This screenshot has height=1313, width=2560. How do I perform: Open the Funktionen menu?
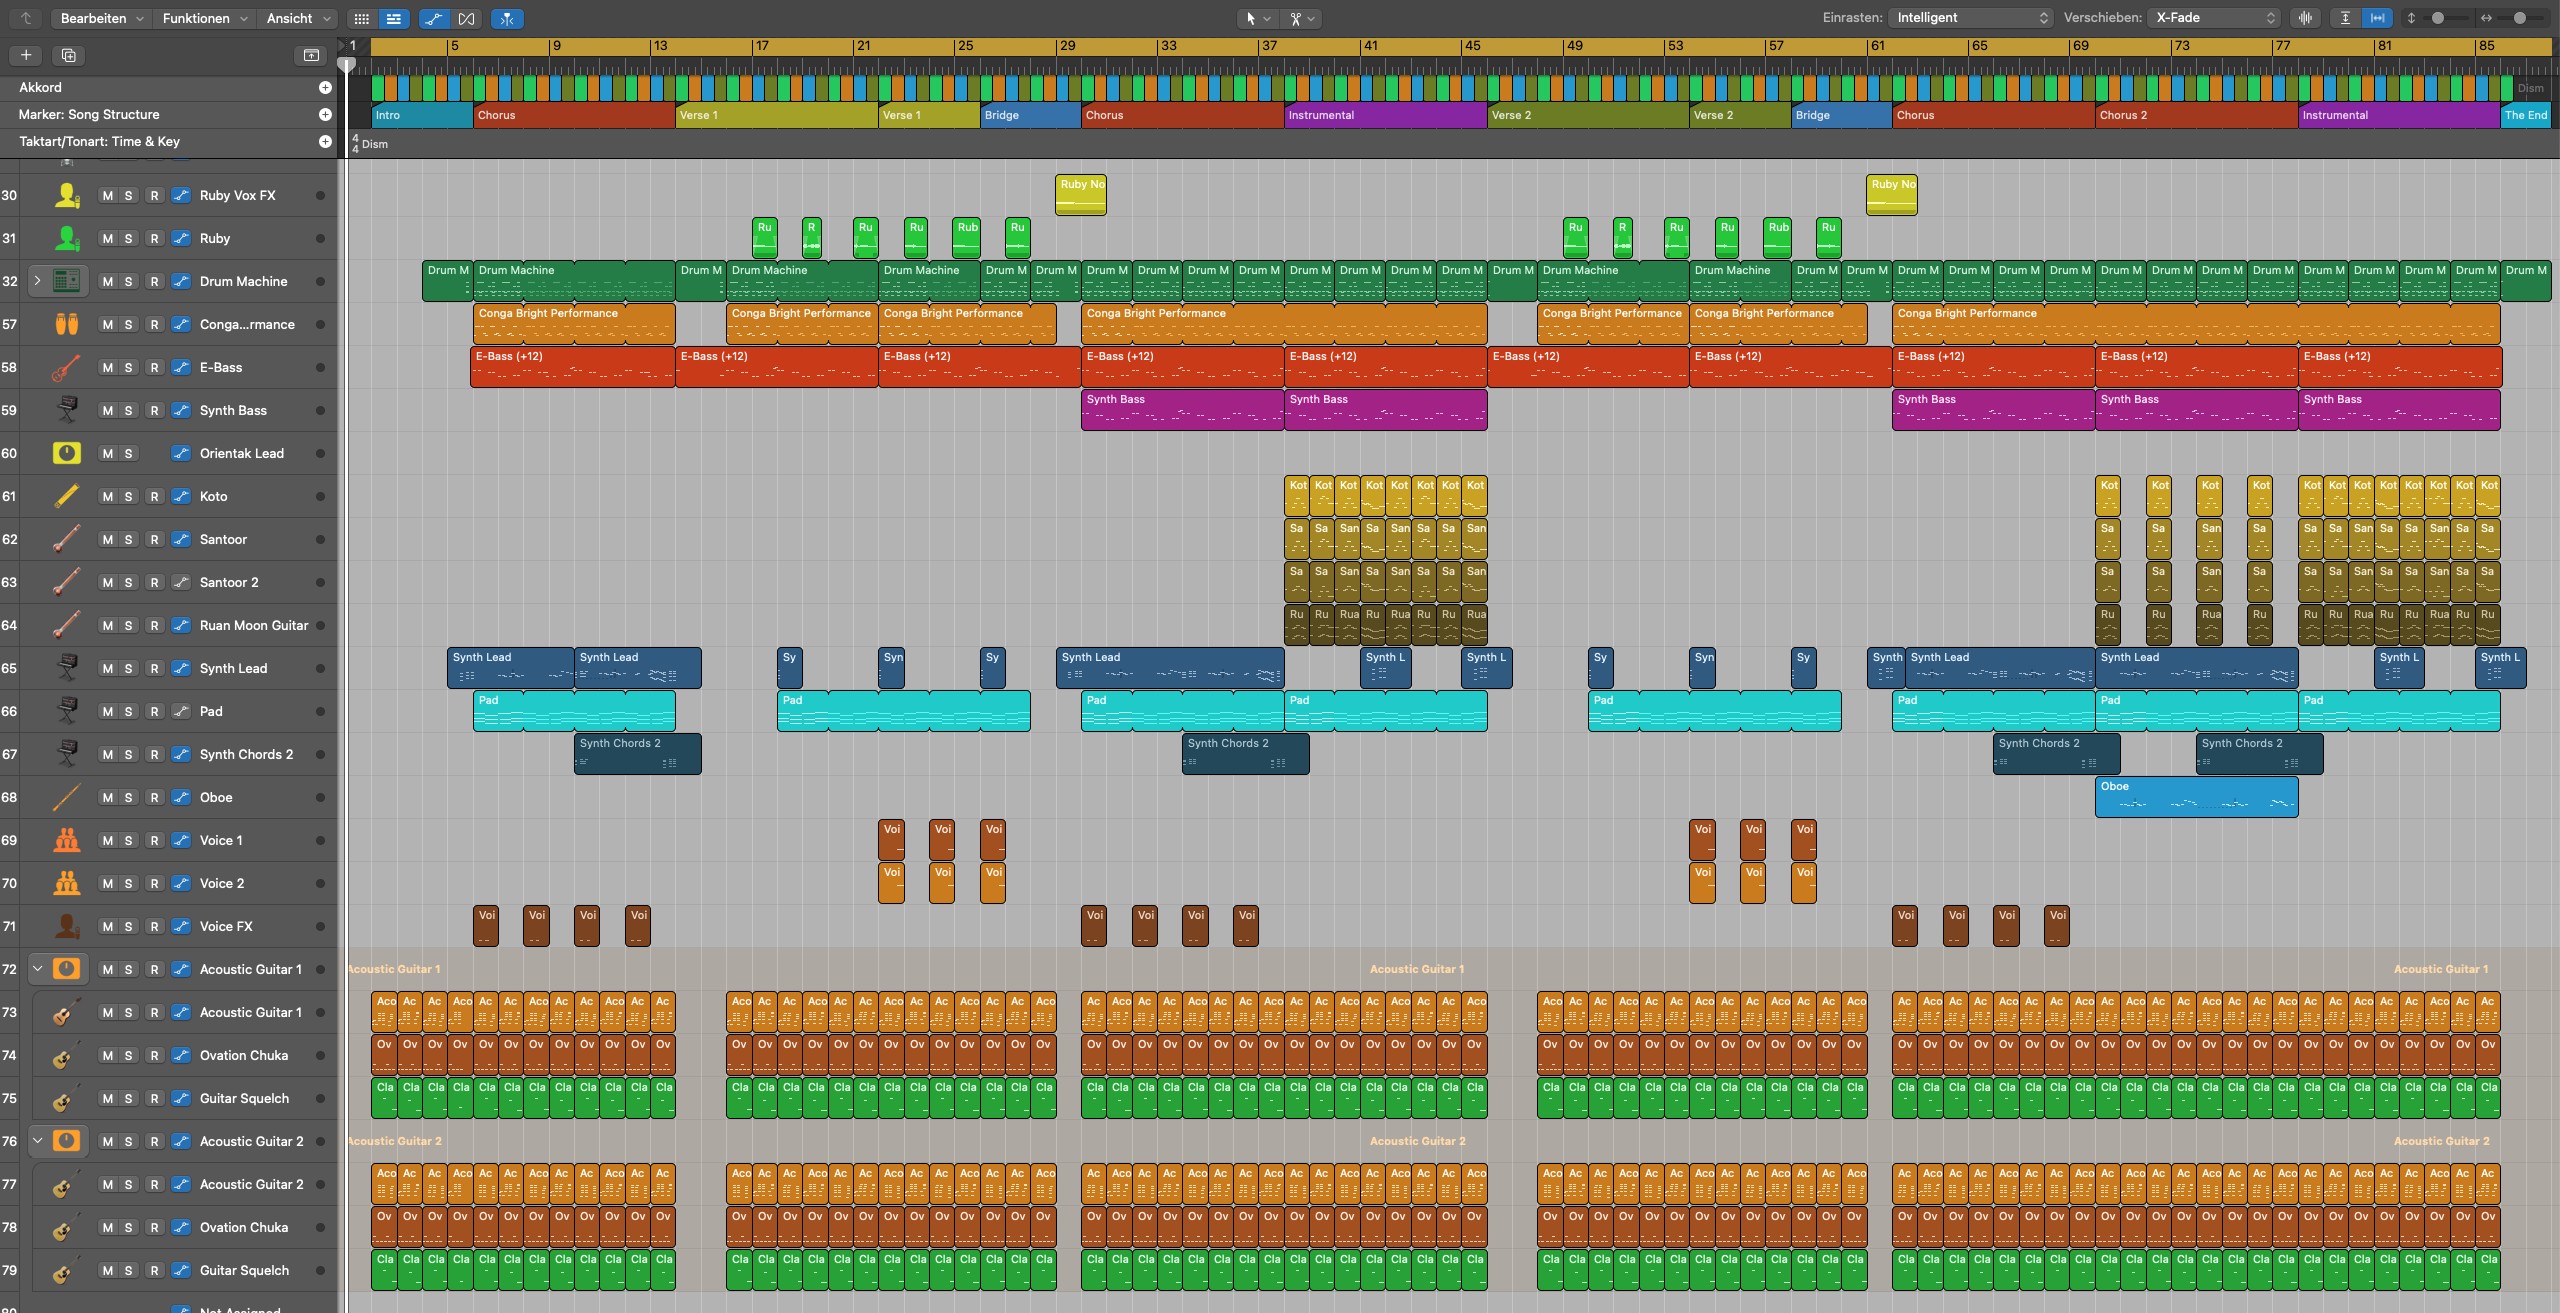[x=204, y=18]
